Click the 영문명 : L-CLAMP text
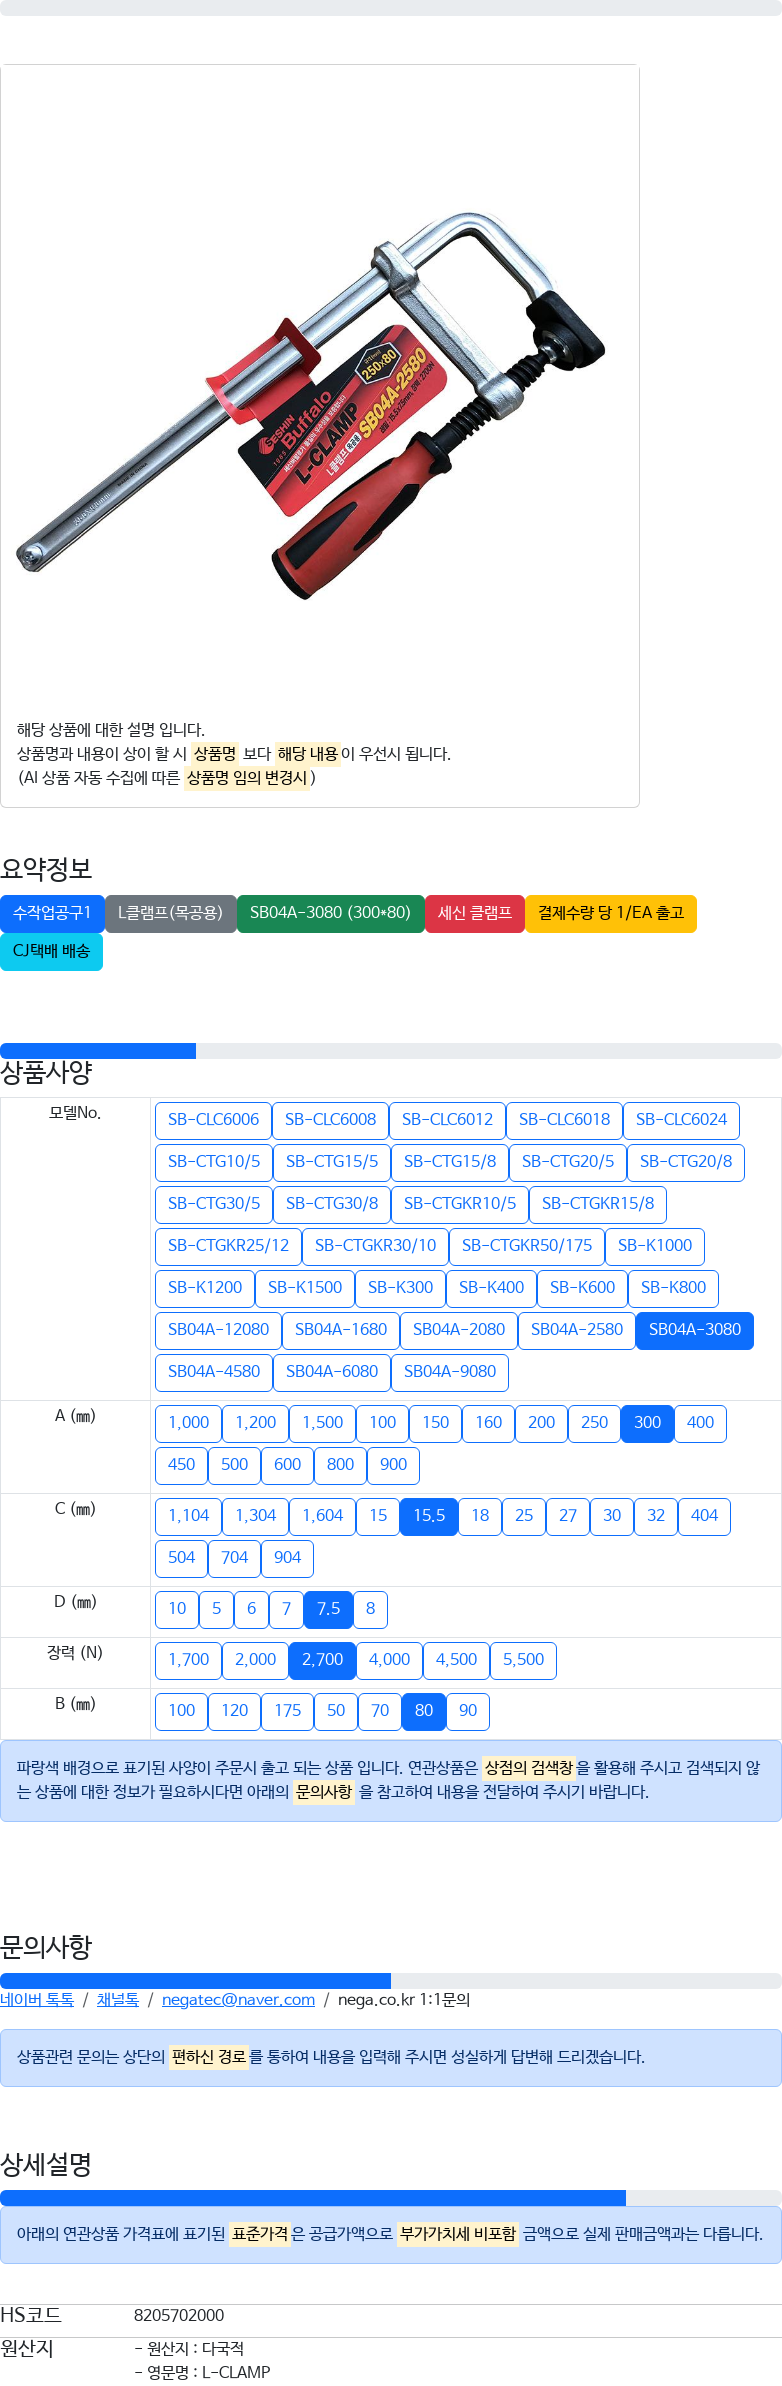The width and height of the screenshot is (782, 2386). [x=202, y=2372]
